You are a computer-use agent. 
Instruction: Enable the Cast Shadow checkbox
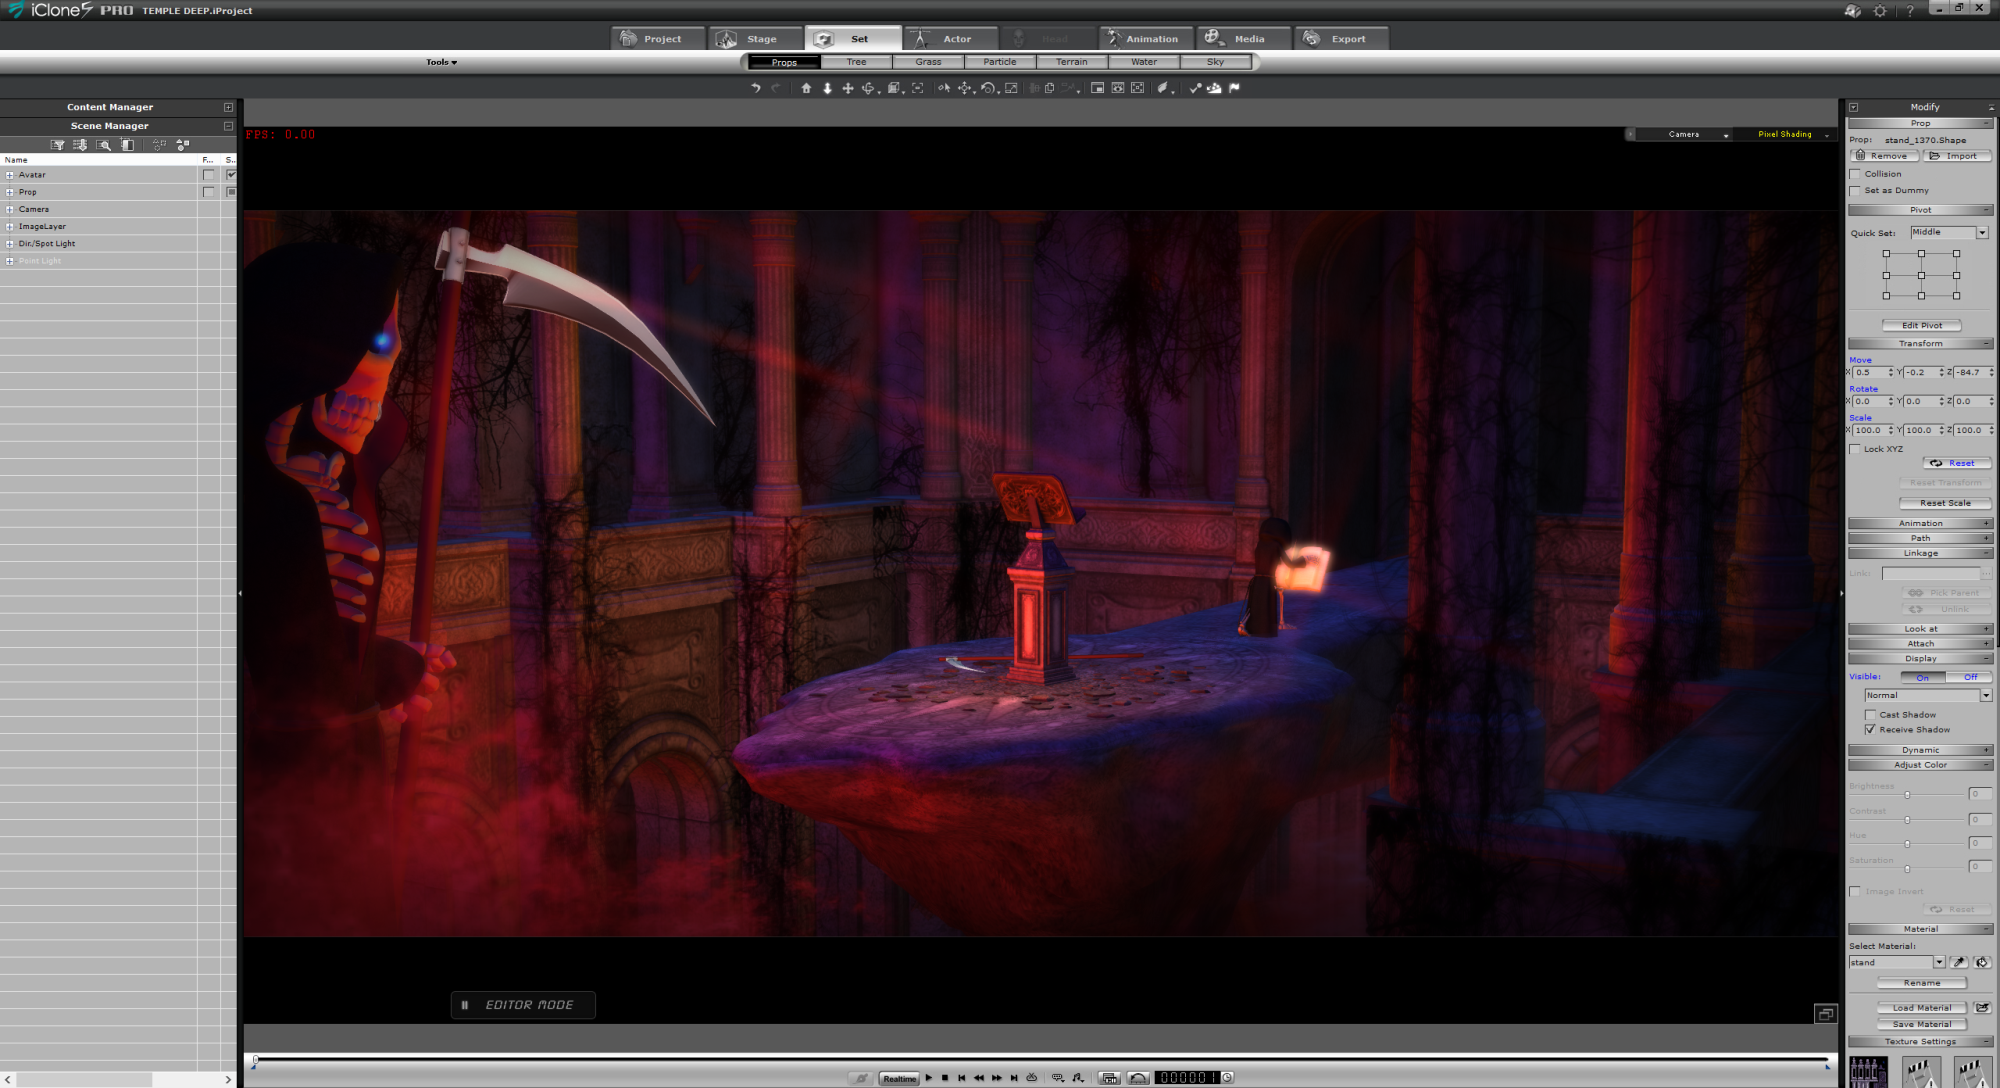point(1870,715)
